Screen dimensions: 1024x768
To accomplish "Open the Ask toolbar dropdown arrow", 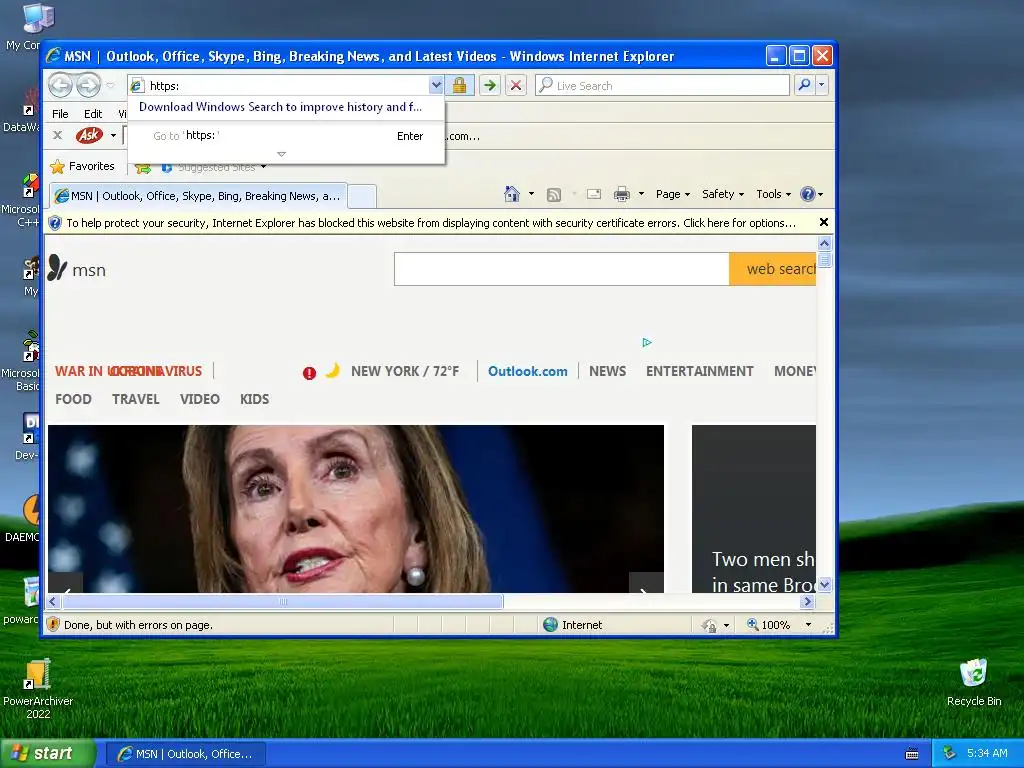I will click(x=113, y=136).
